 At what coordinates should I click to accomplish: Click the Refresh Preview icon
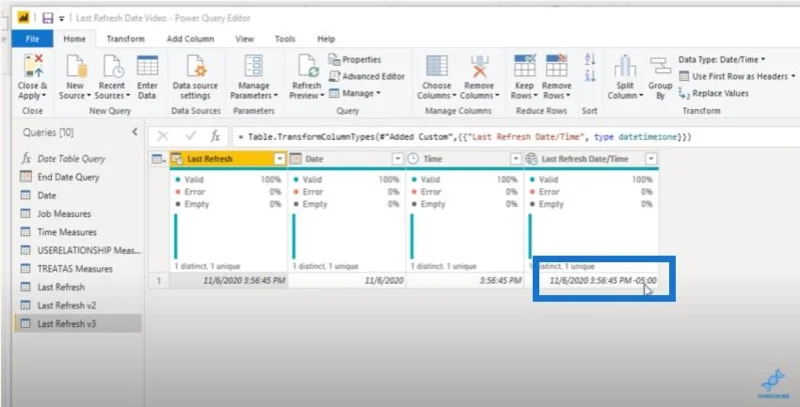[307, 66]
